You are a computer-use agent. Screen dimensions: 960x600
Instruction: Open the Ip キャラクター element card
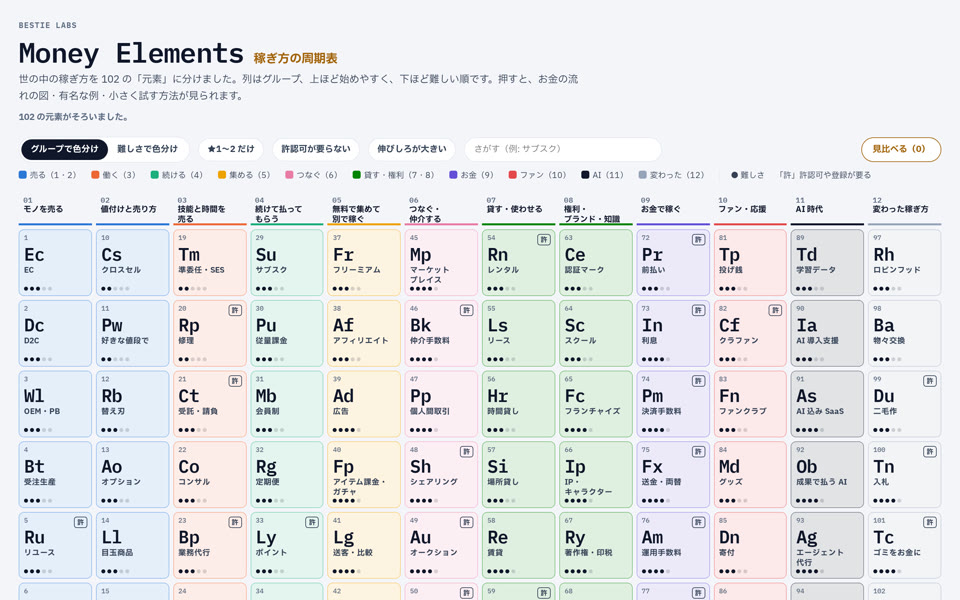coord(596,474)
